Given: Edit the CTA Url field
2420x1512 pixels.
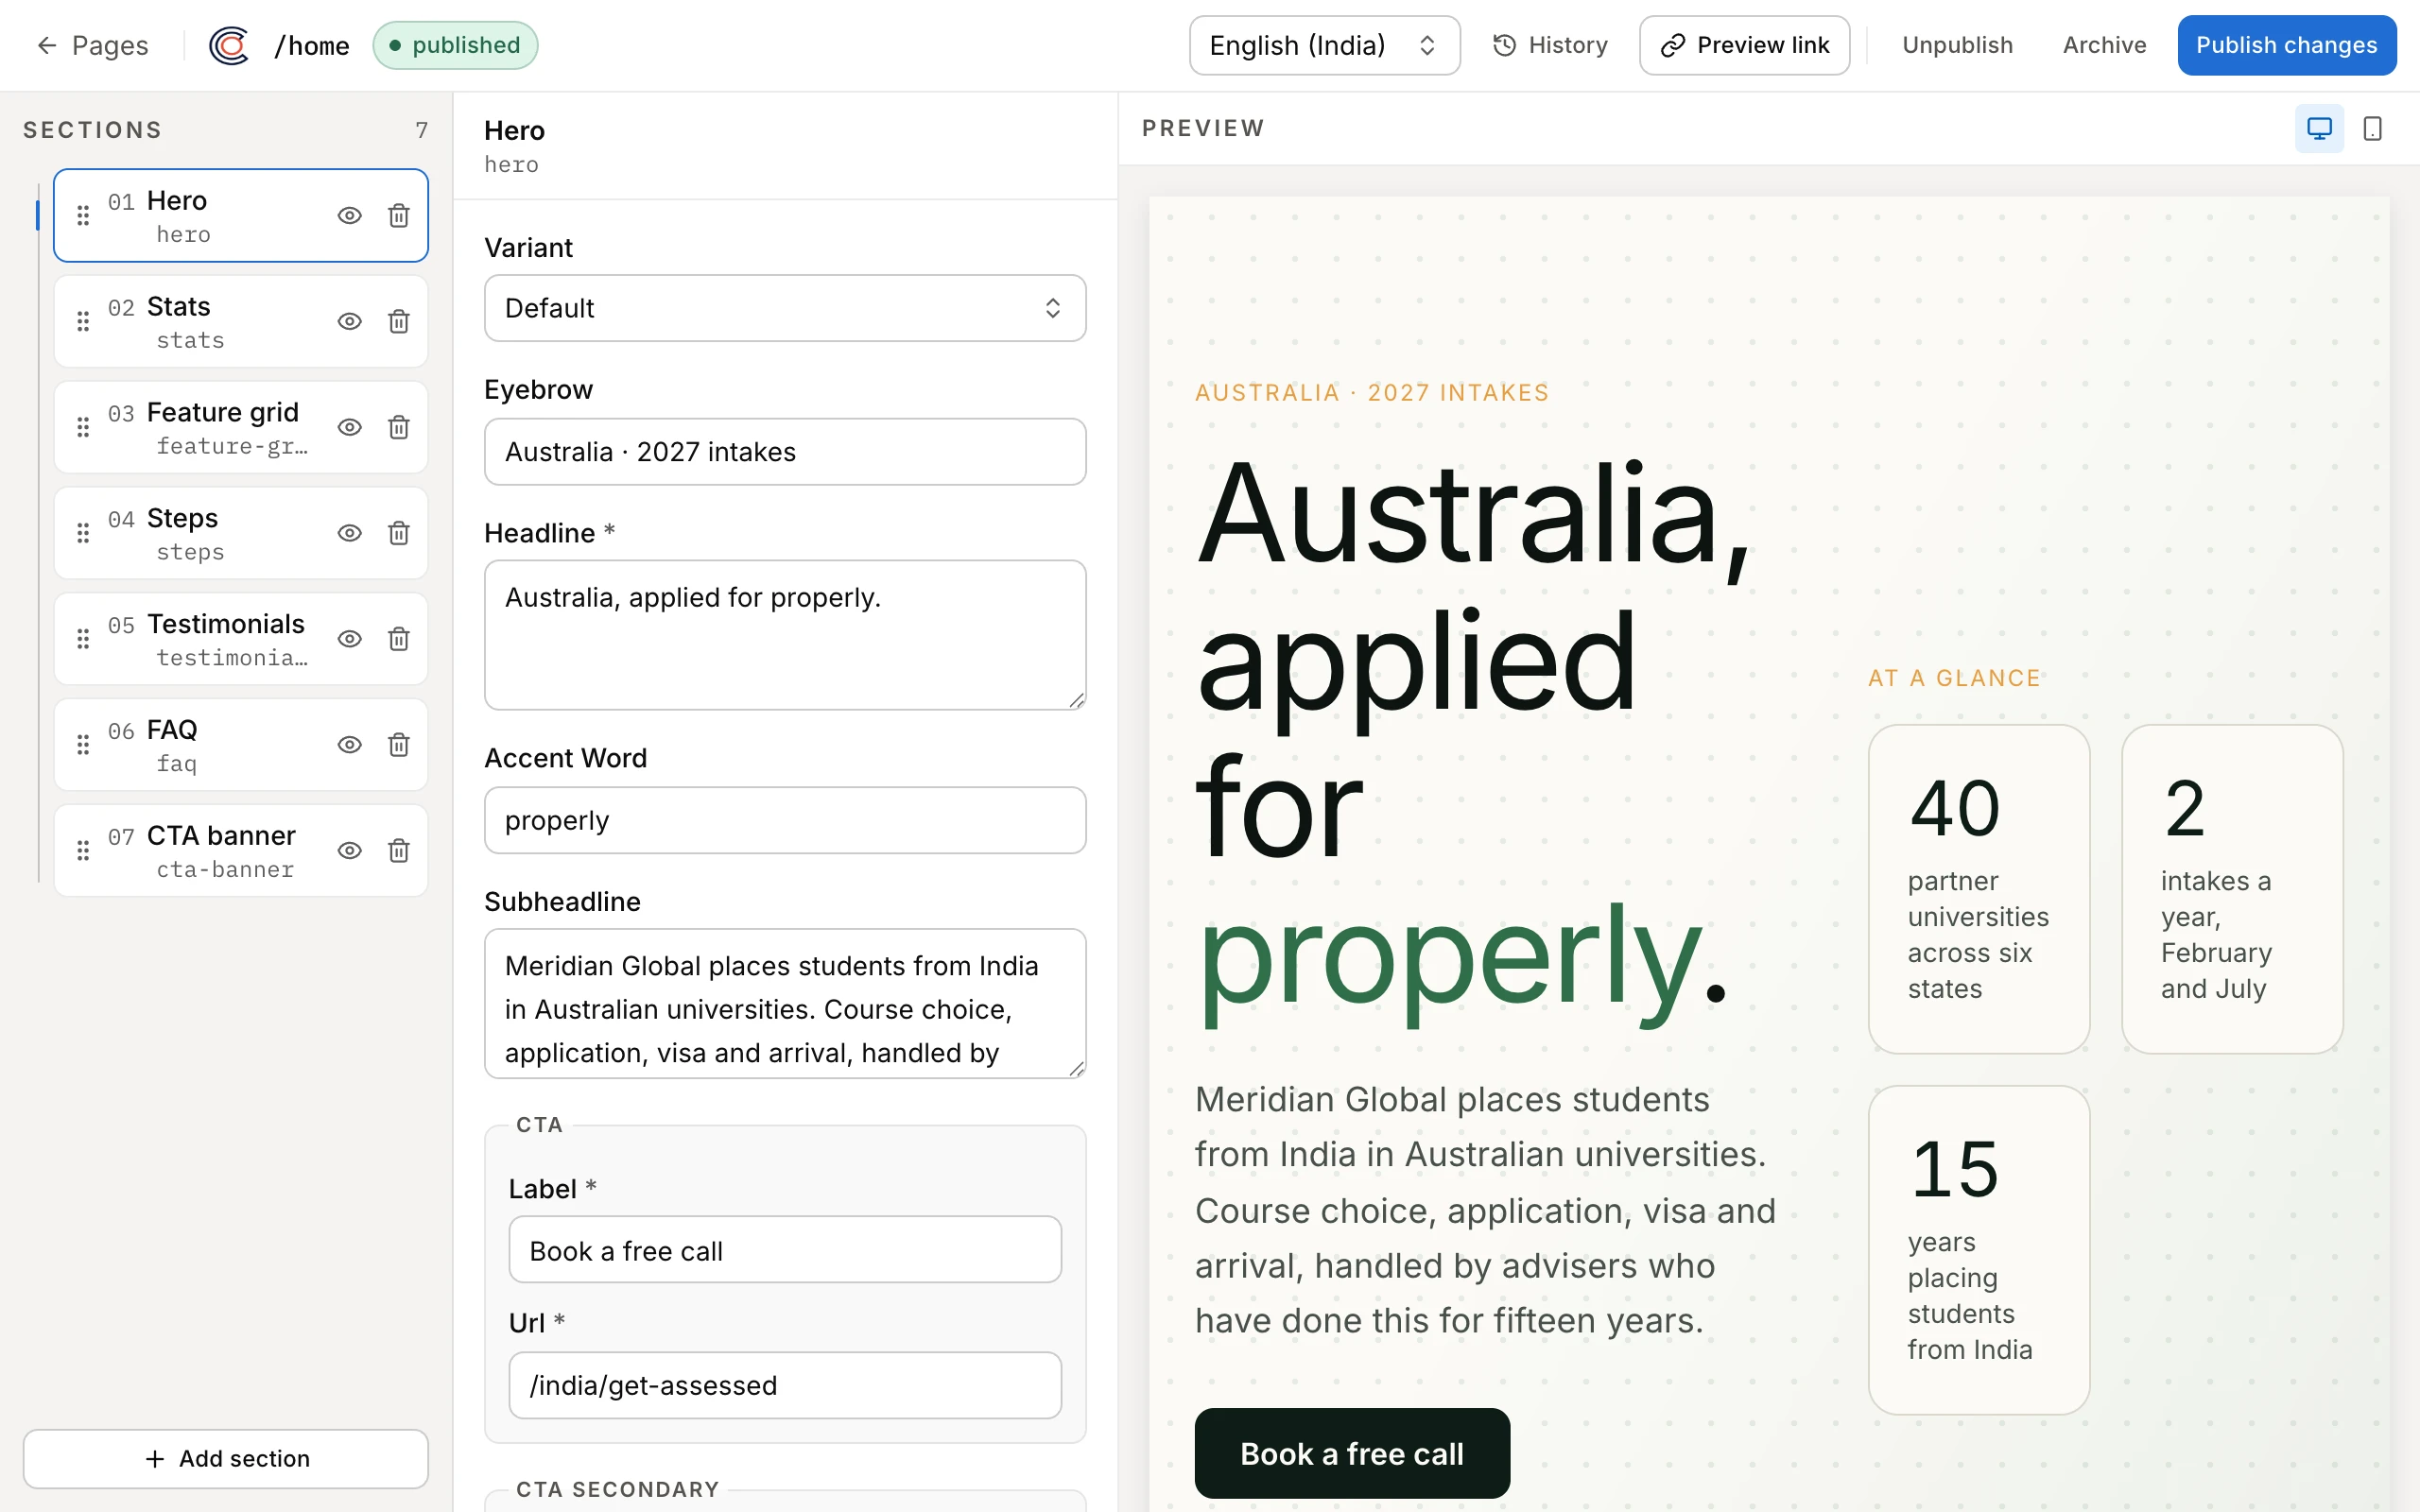Looking at the screenshot, I should coord(785,1385).
